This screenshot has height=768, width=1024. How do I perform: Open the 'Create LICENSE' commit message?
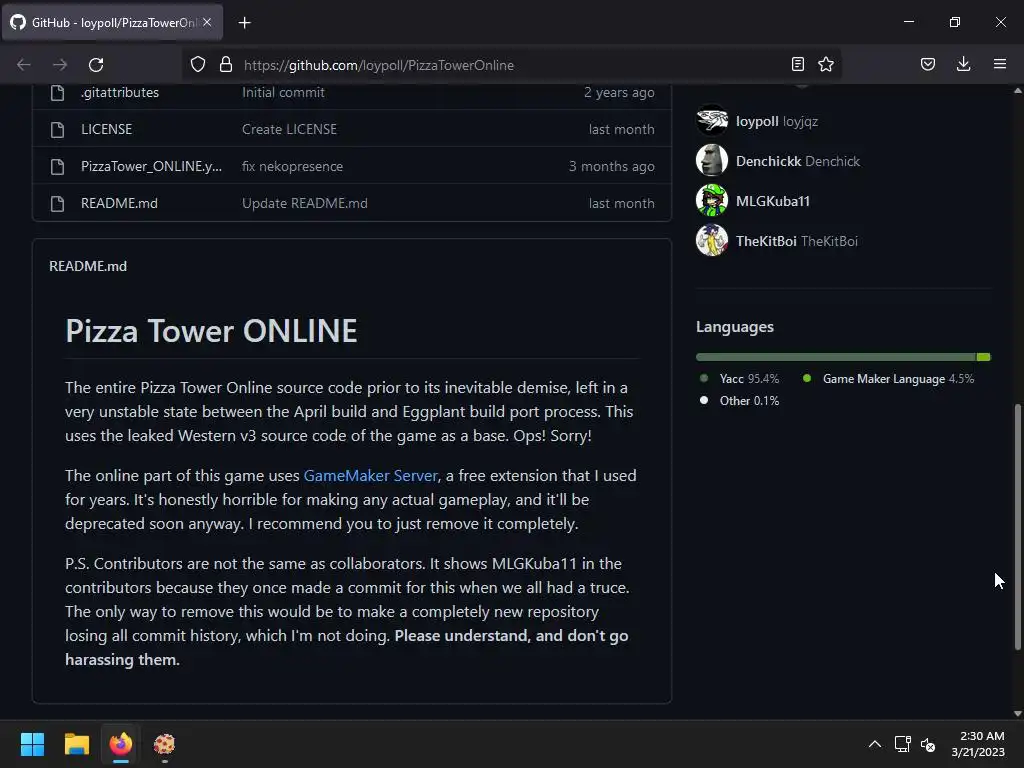[289, 129]
